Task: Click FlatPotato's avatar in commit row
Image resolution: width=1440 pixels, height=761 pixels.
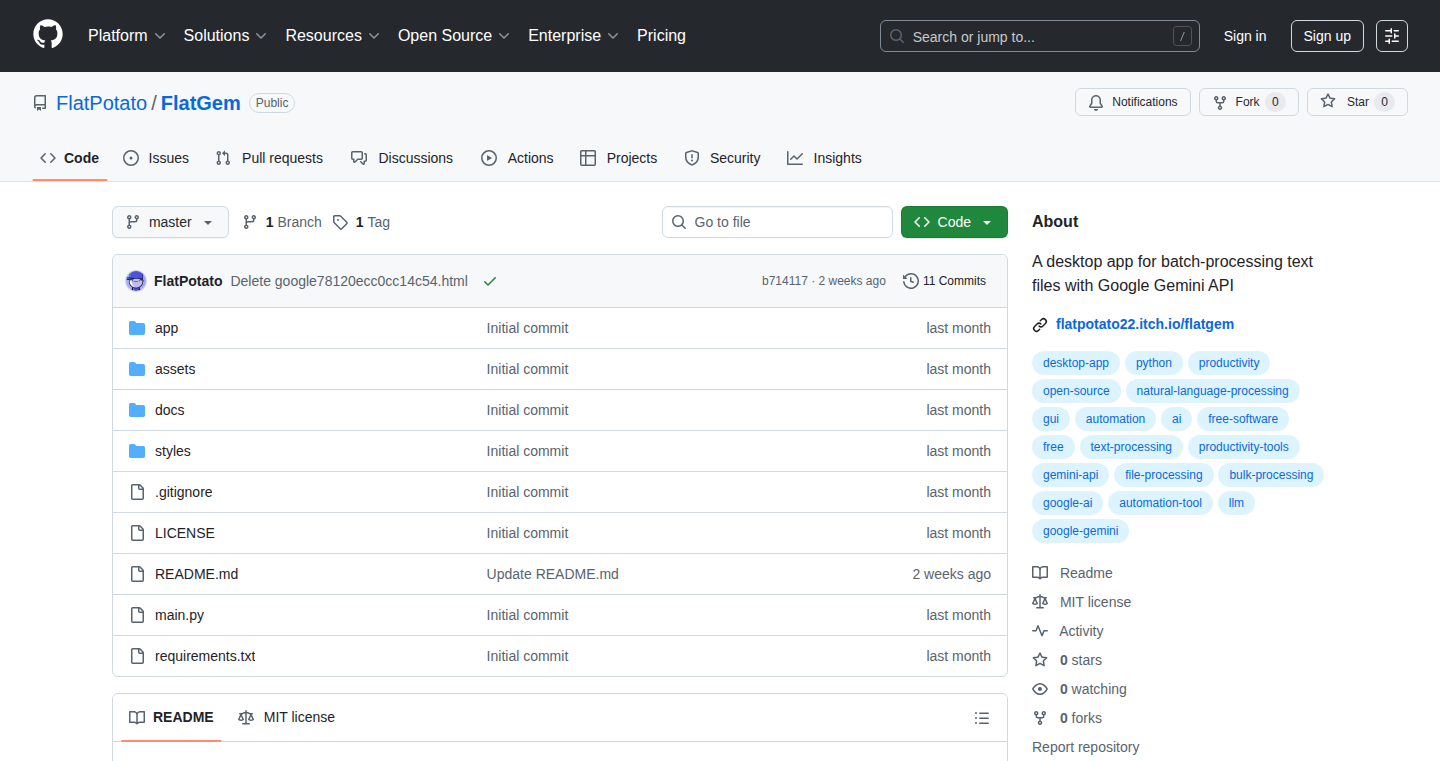Action: pos(136,281)
